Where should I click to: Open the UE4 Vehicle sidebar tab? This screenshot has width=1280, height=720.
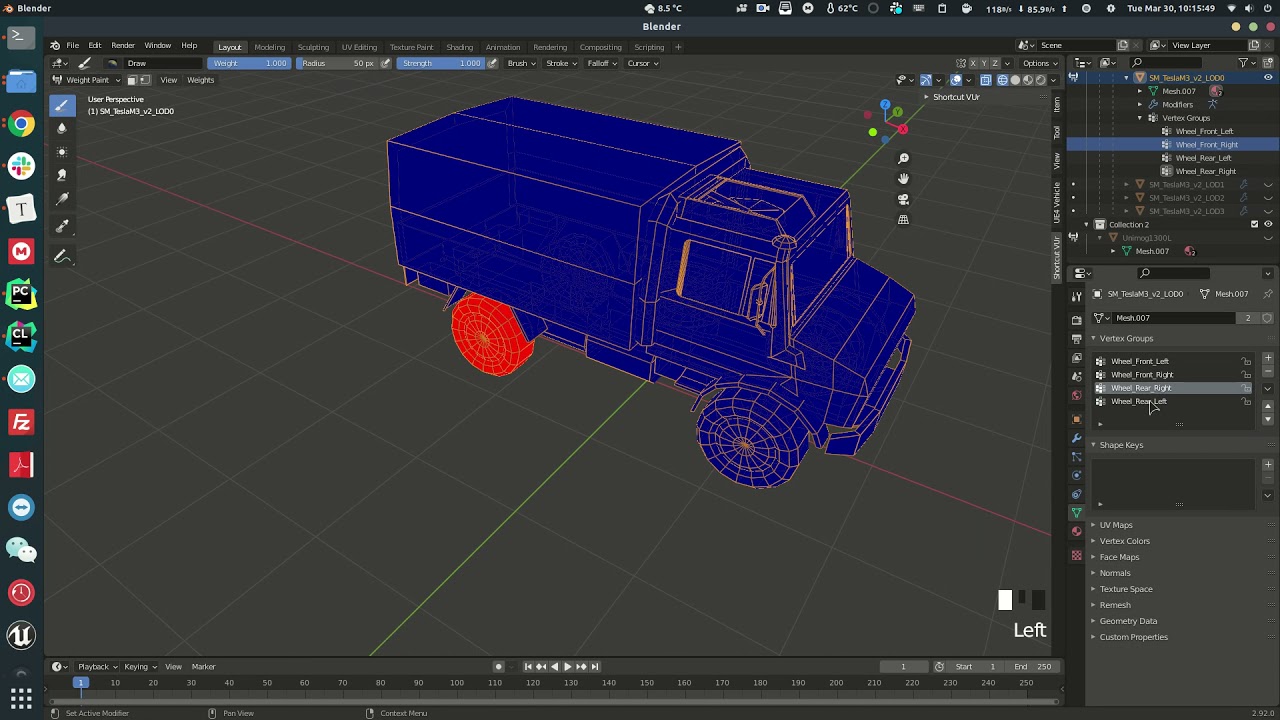pos(1056,202)
